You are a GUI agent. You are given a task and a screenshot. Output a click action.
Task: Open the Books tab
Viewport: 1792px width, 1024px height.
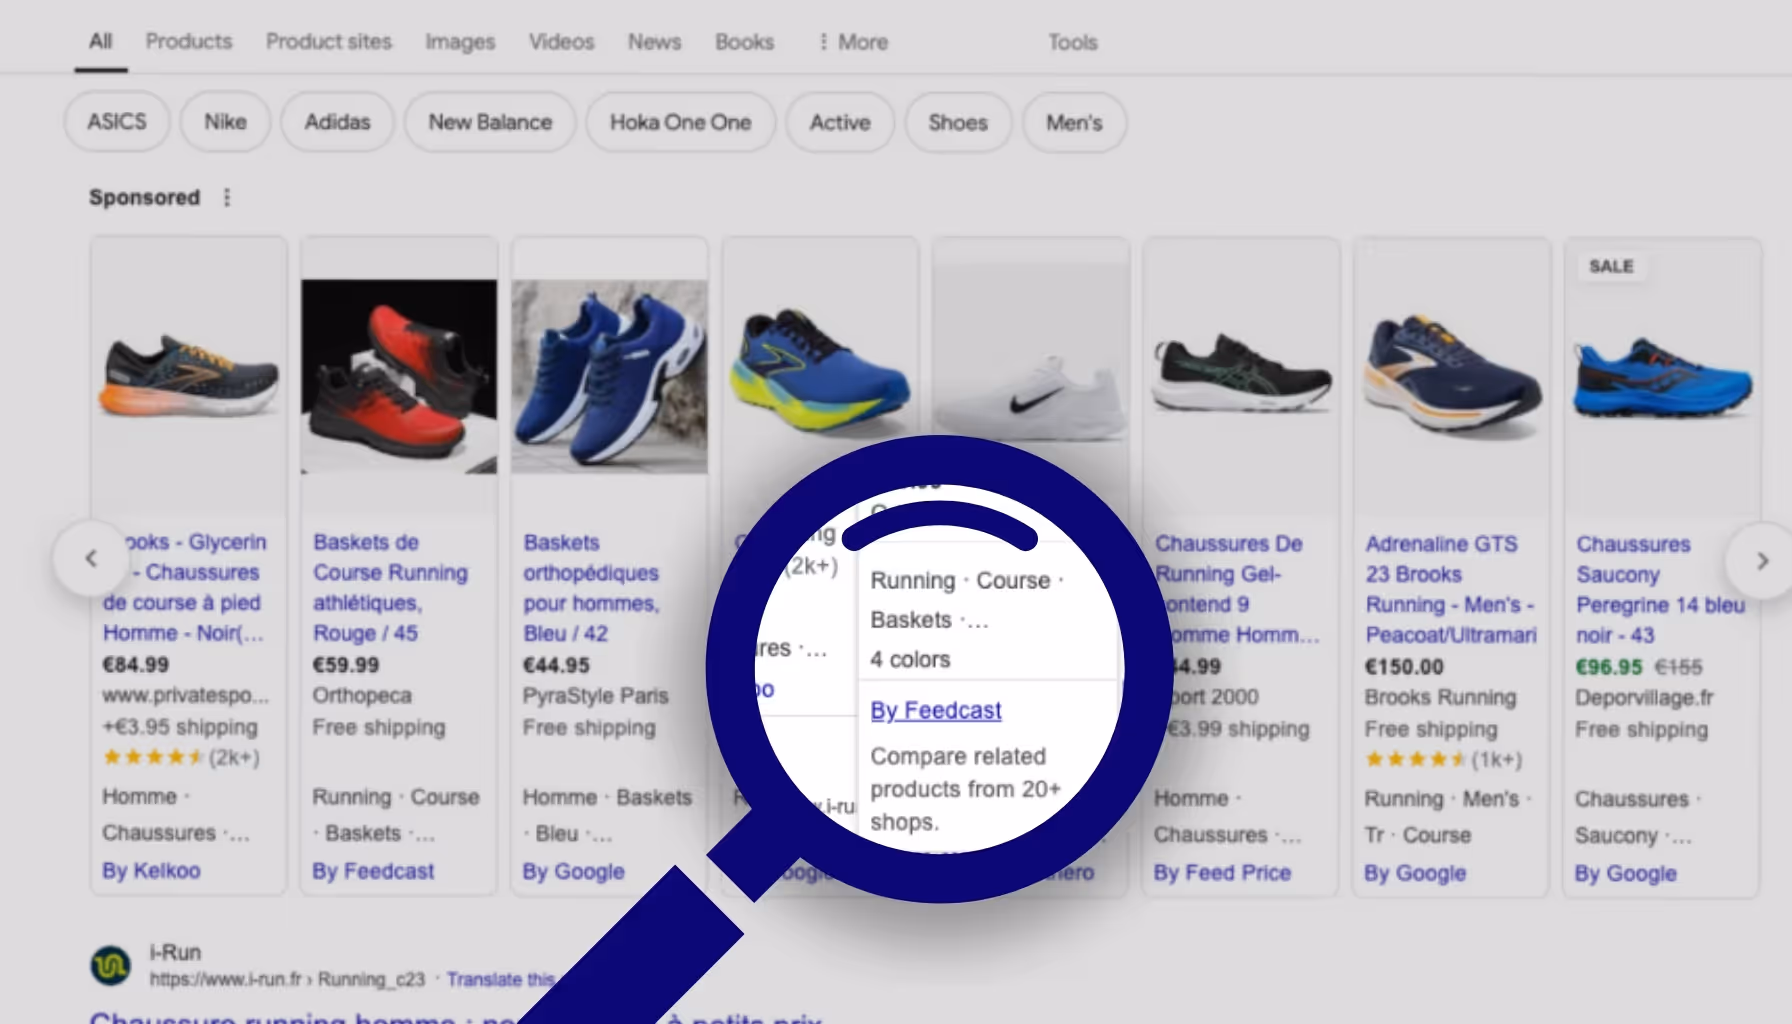click(744, 42)
